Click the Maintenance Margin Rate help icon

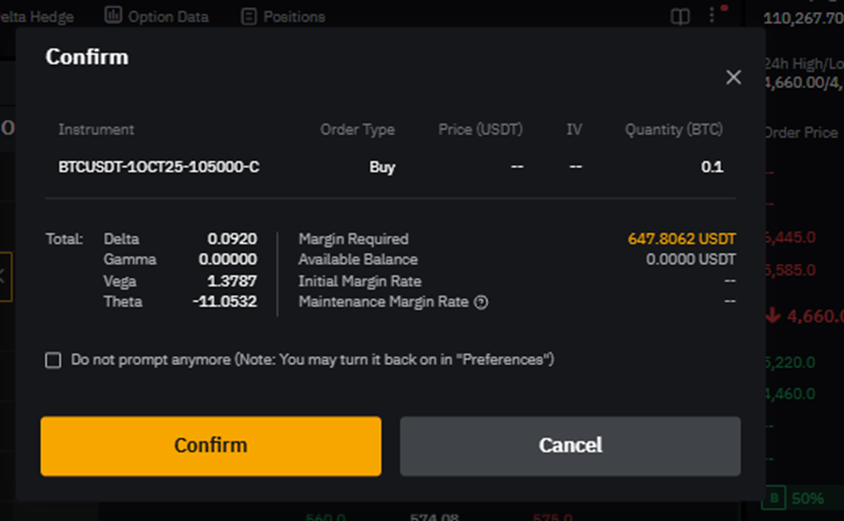(481, 302)
